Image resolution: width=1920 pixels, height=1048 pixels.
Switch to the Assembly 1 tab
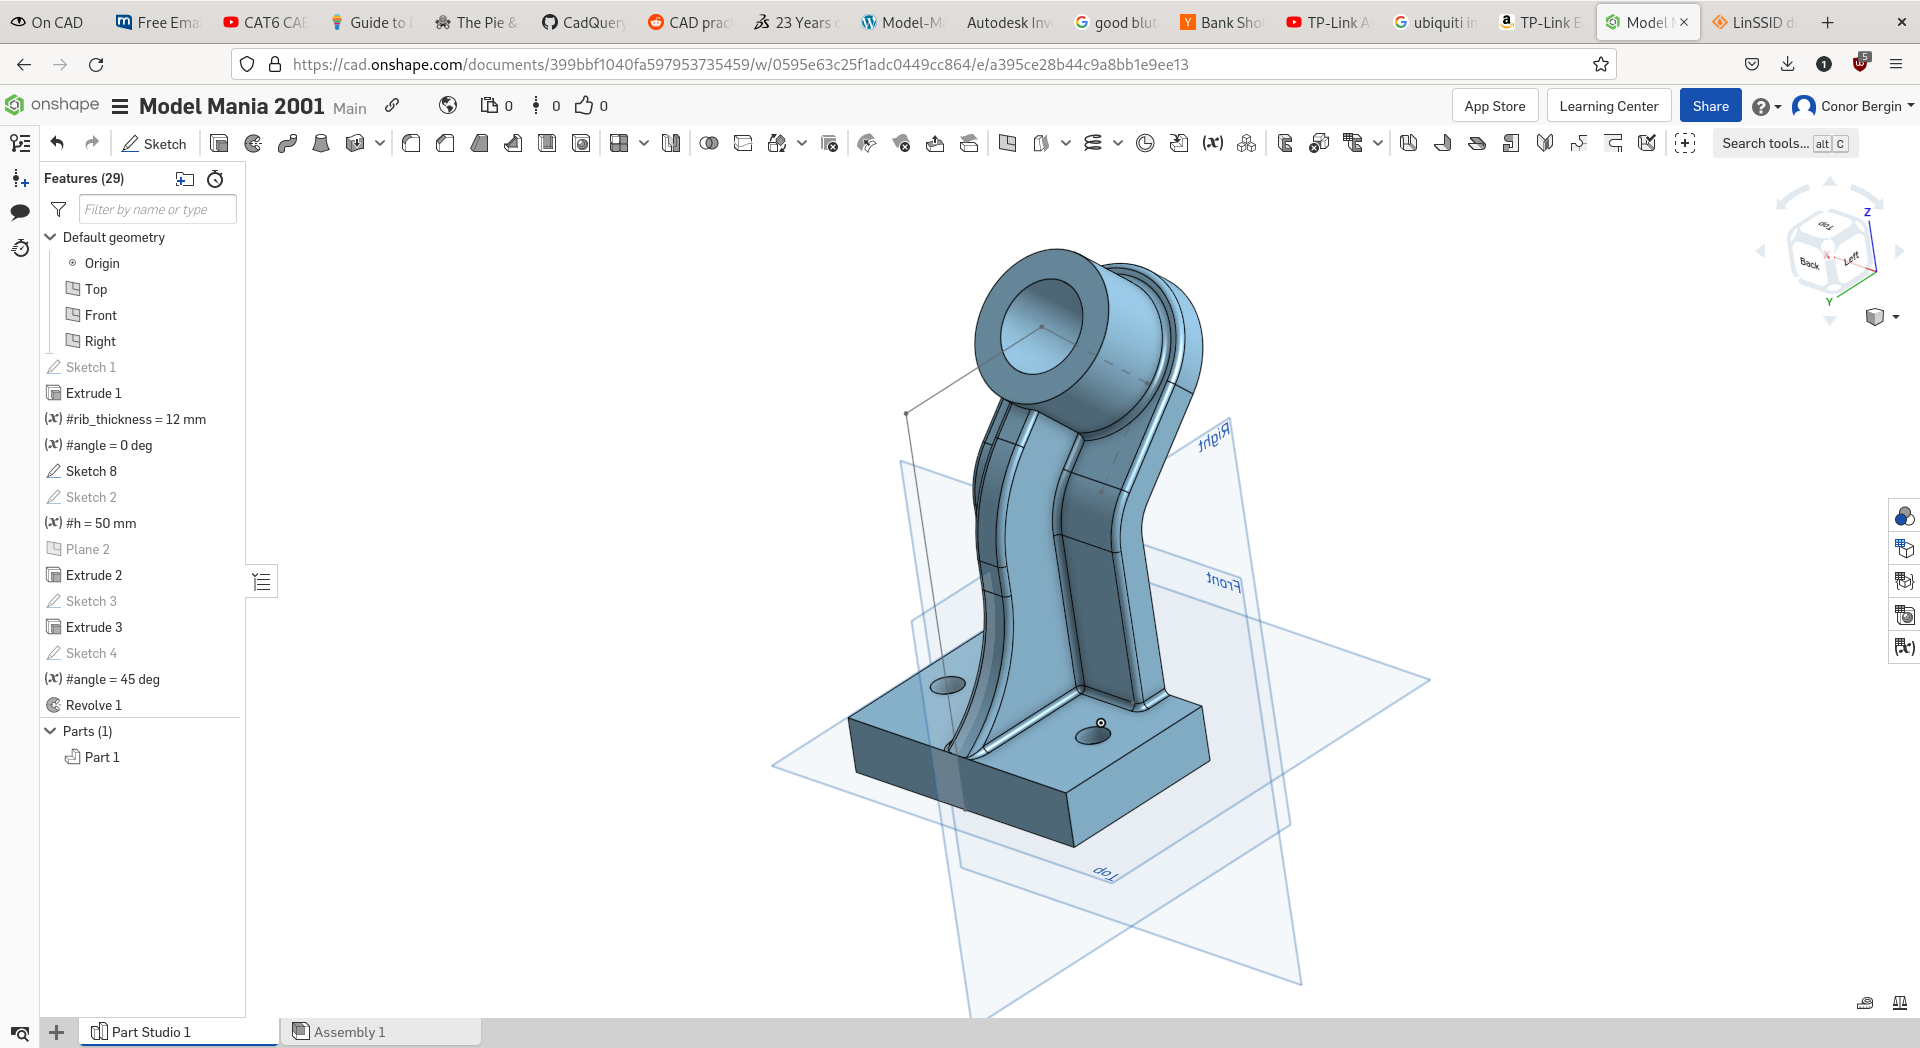click(x=349, y=1032)
